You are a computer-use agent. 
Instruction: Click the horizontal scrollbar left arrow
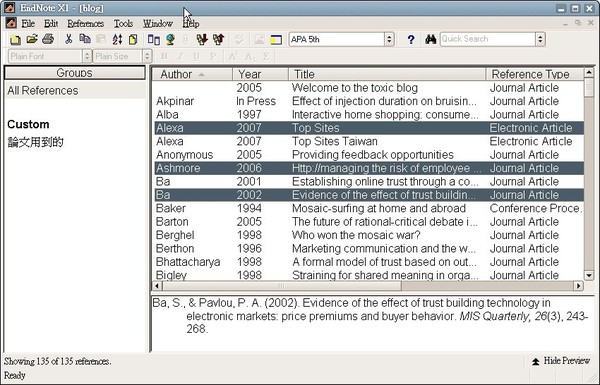click(x=157, y=285)
